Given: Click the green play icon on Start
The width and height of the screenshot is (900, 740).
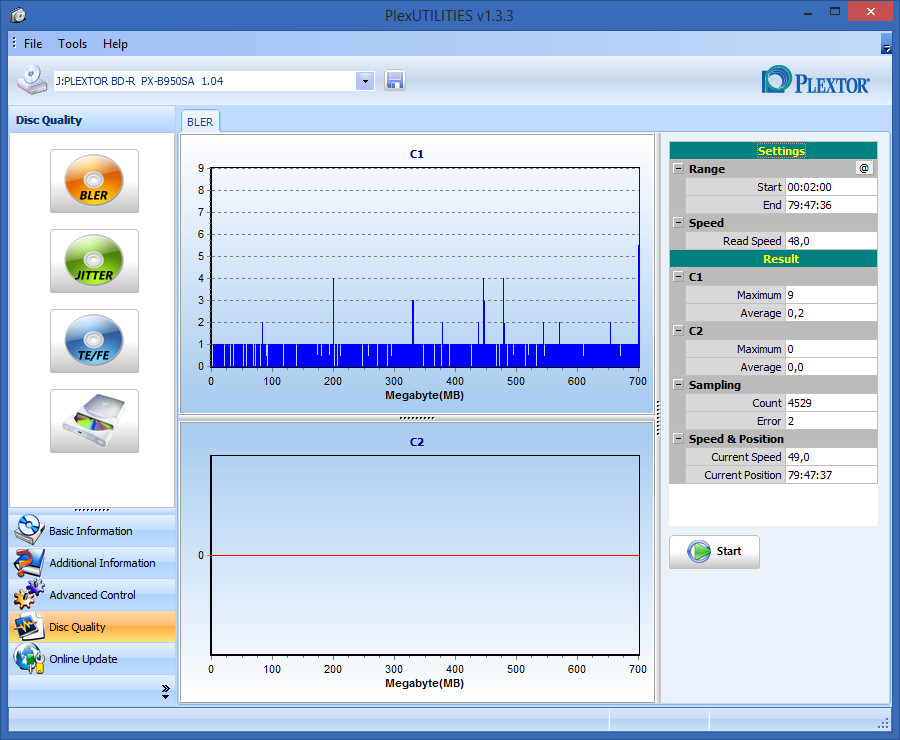Looking at the screenshot, I should (699, 551).
